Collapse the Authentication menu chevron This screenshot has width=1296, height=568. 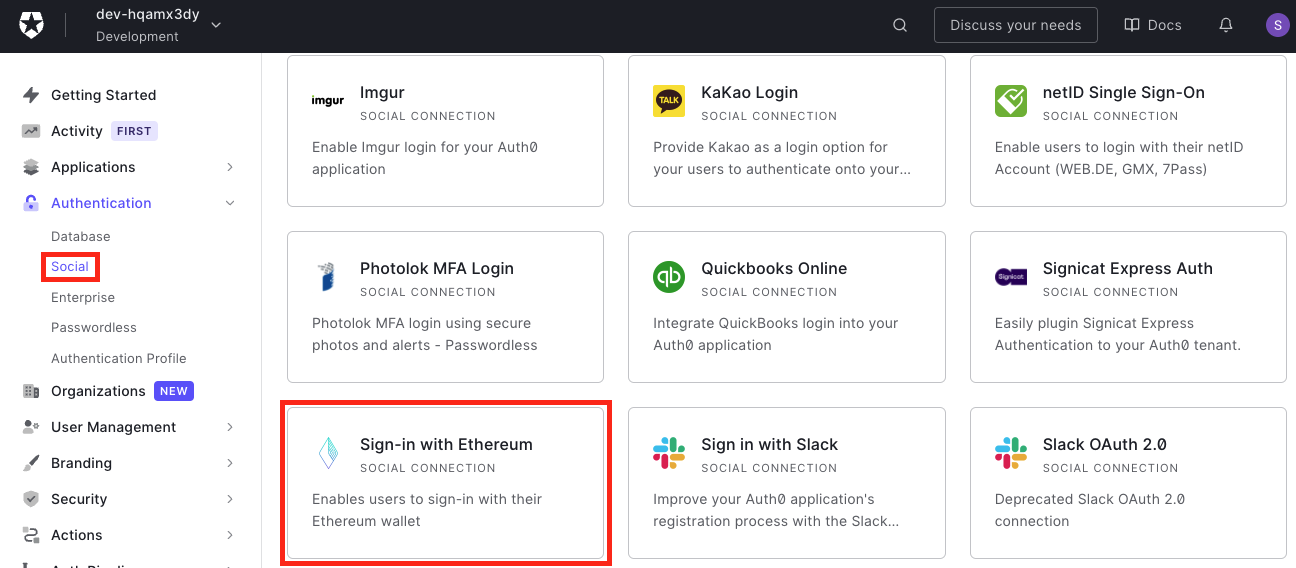[x=230, y=203]
